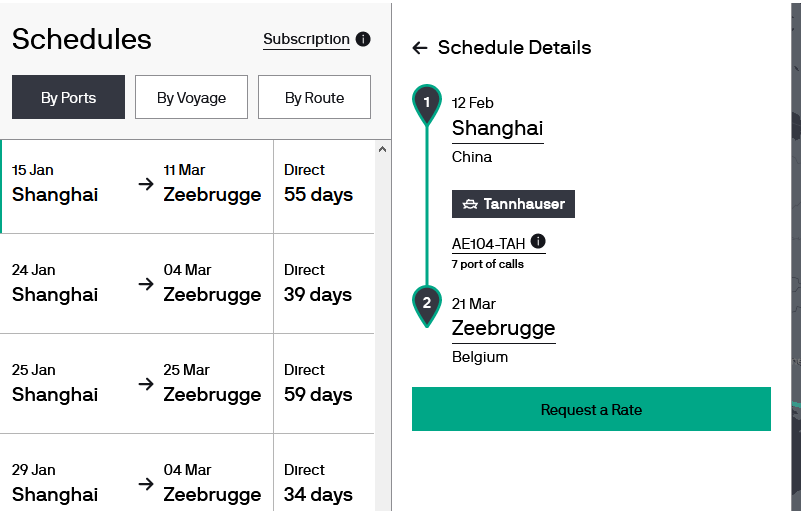
Task: Click the route arrow in the 25 Jan schedule
Action: (146, 384)
